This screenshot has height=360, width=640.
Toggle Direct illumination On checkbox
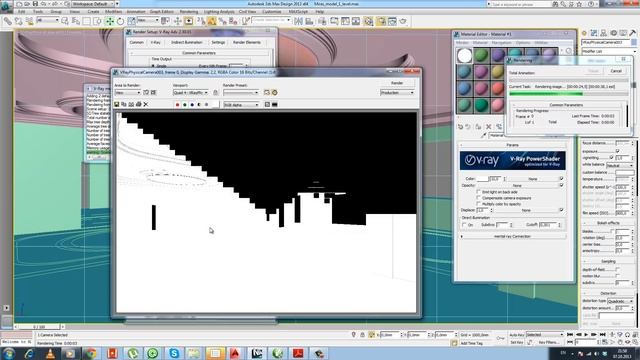pos(464,225)
